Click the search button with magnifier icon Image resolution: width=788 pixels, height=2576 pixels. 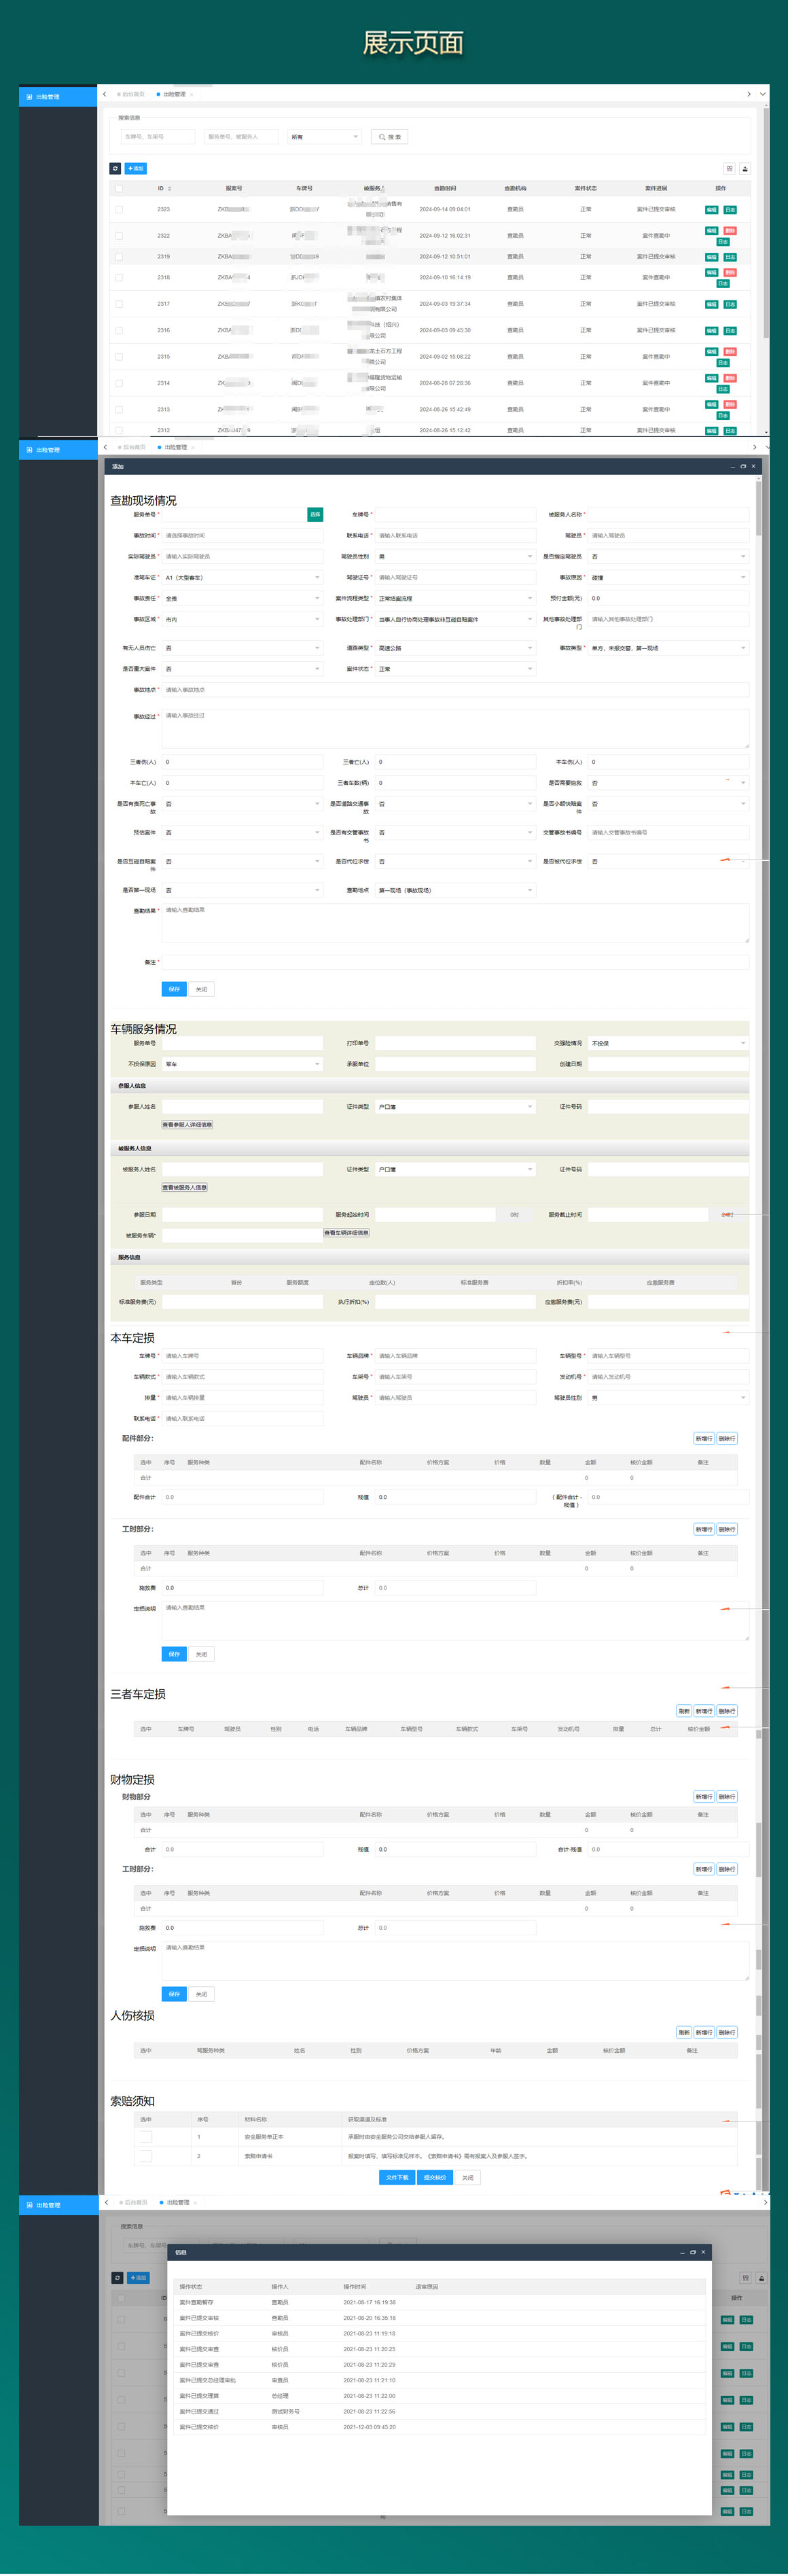click(x=389, y=137)
